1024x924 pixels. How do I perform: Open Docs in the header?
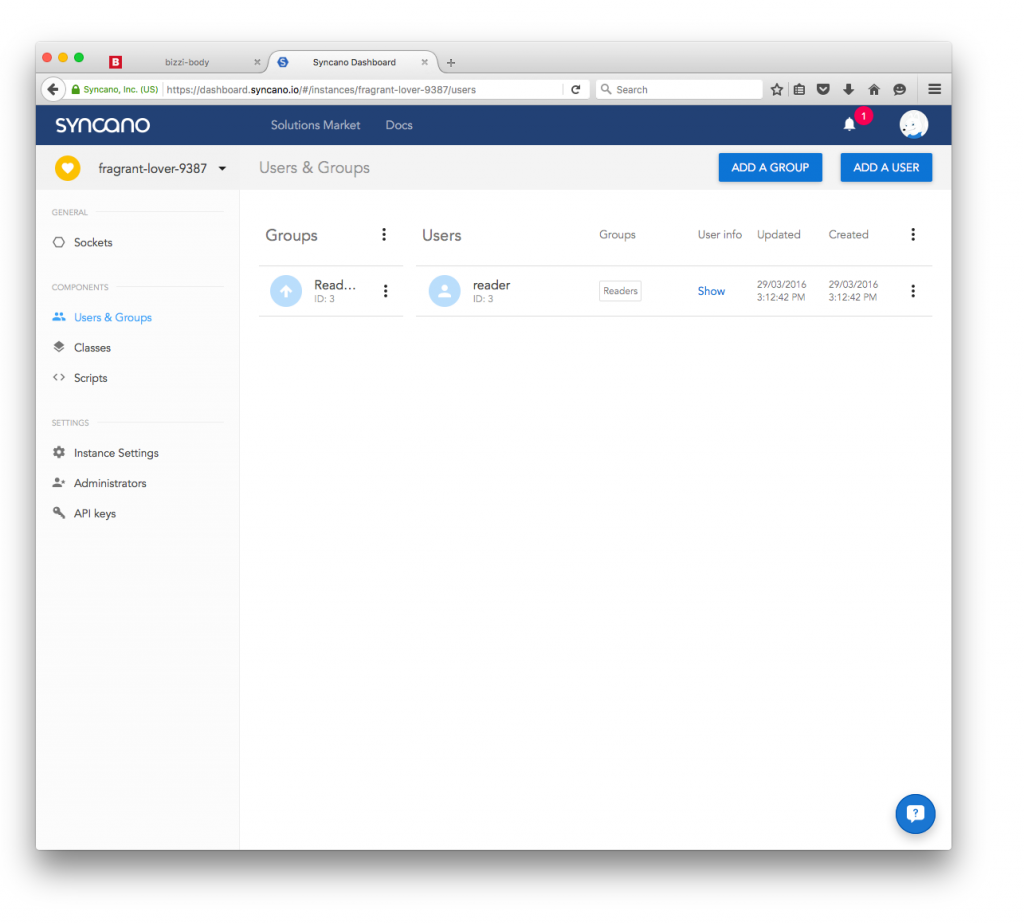(399, 125)
